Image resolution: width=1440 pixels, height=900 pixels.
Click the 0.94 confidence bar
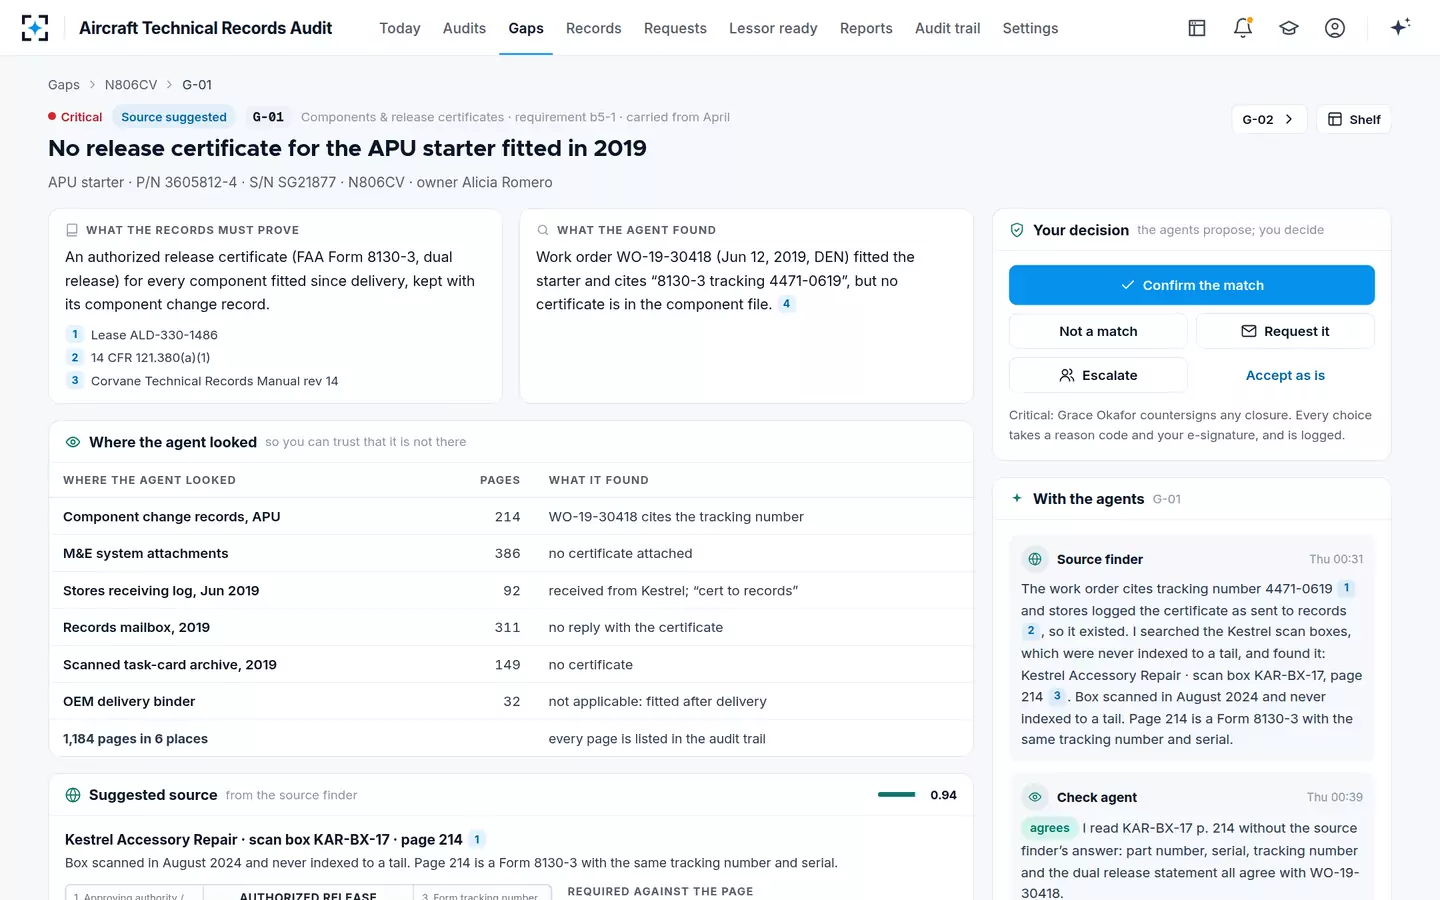[897, 795]
